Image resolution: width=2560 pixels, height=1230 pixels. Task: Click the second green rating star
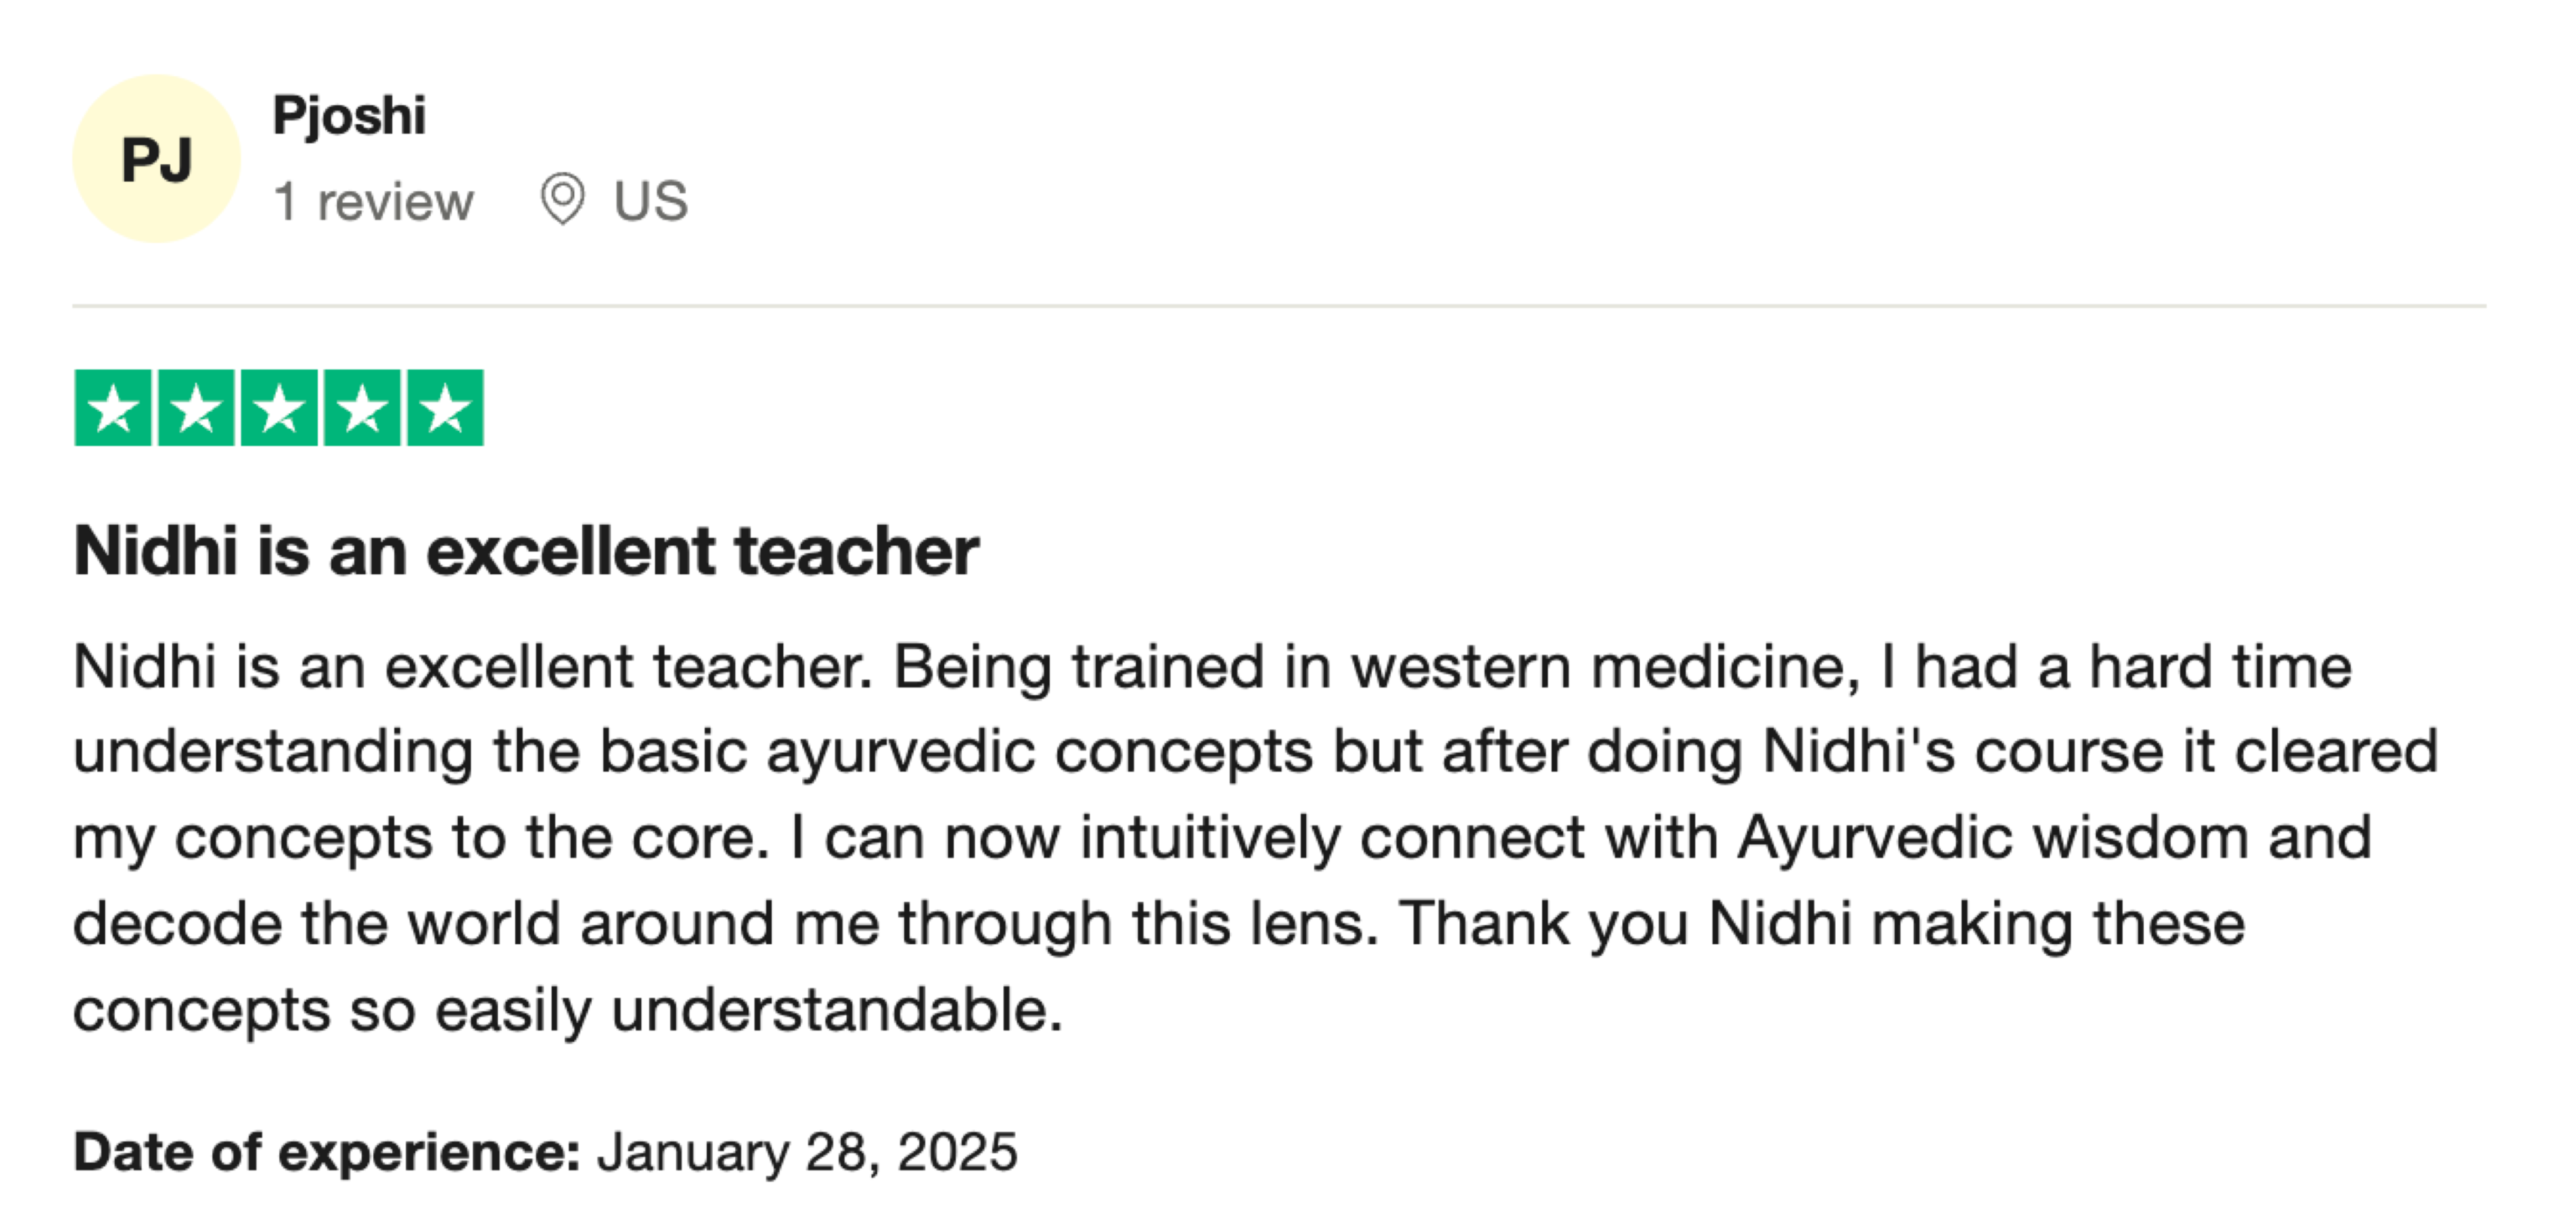196,408
